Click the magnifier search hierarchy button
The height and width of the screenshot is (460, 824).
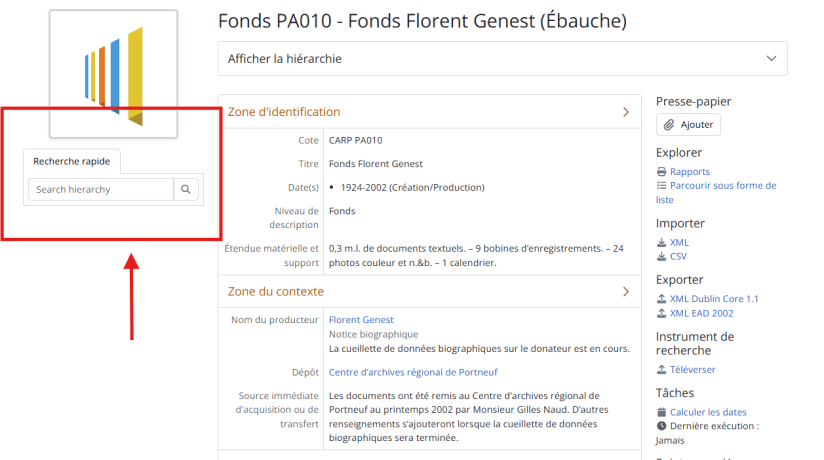click(x=186, y=189)
